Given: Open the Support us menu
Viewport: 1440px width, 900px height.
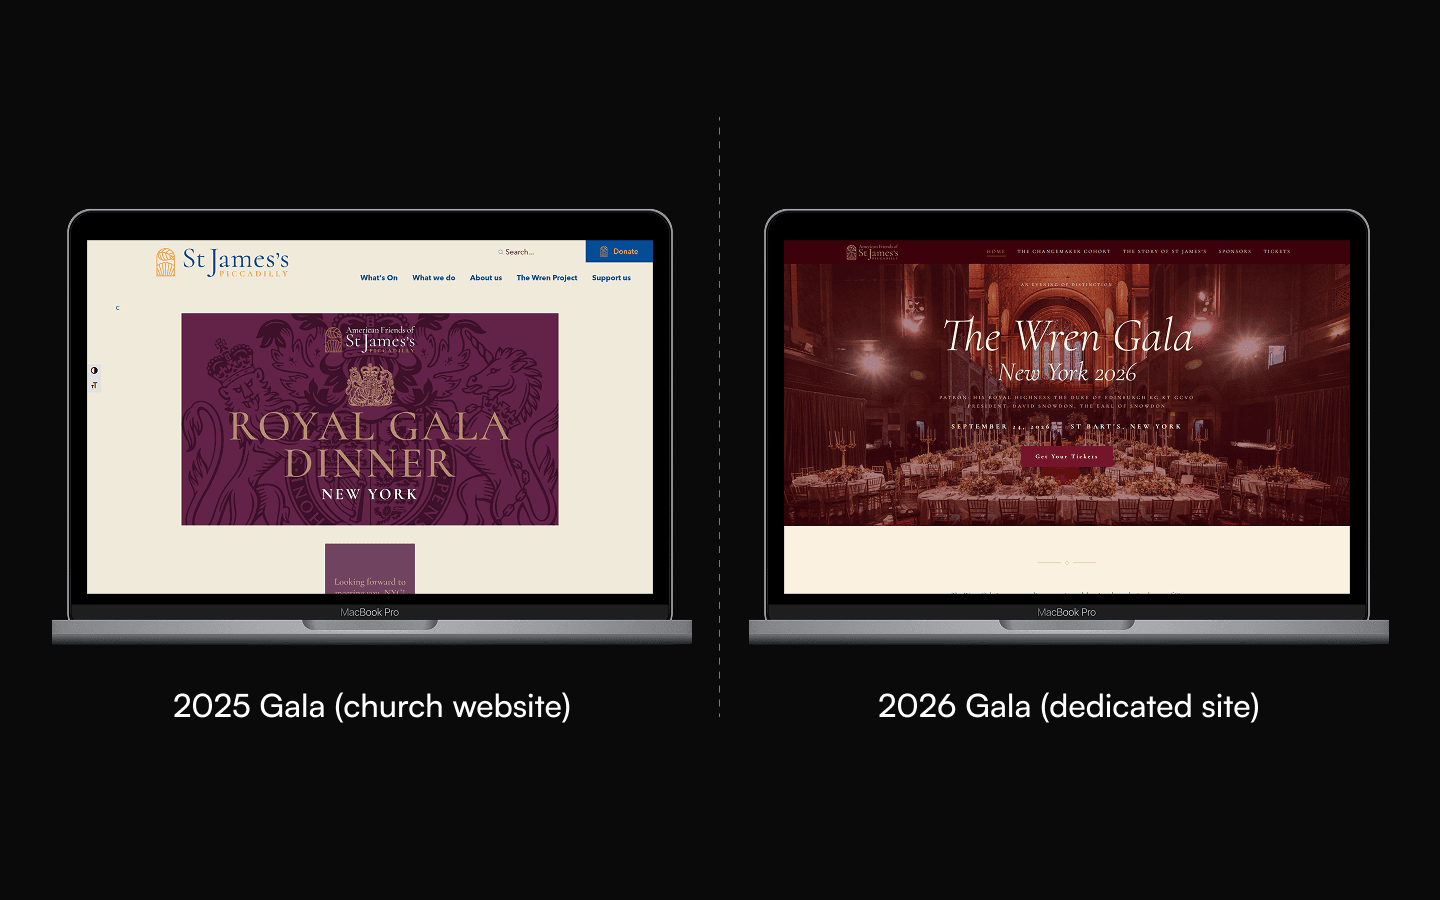Looking at the screenshot, I should coord(611,278).
